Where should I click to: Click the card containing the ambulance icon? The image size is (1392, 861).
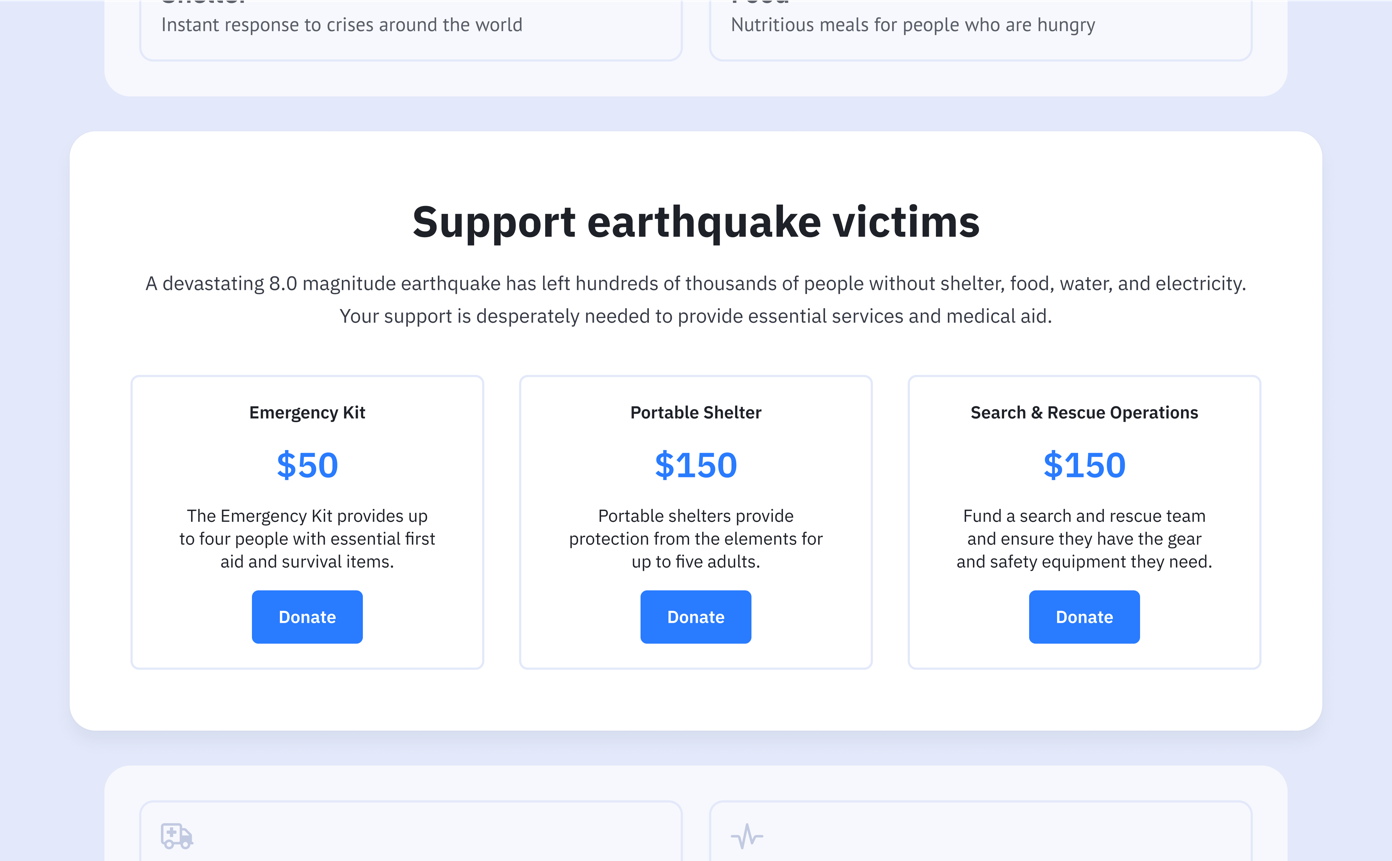point(411,830)
